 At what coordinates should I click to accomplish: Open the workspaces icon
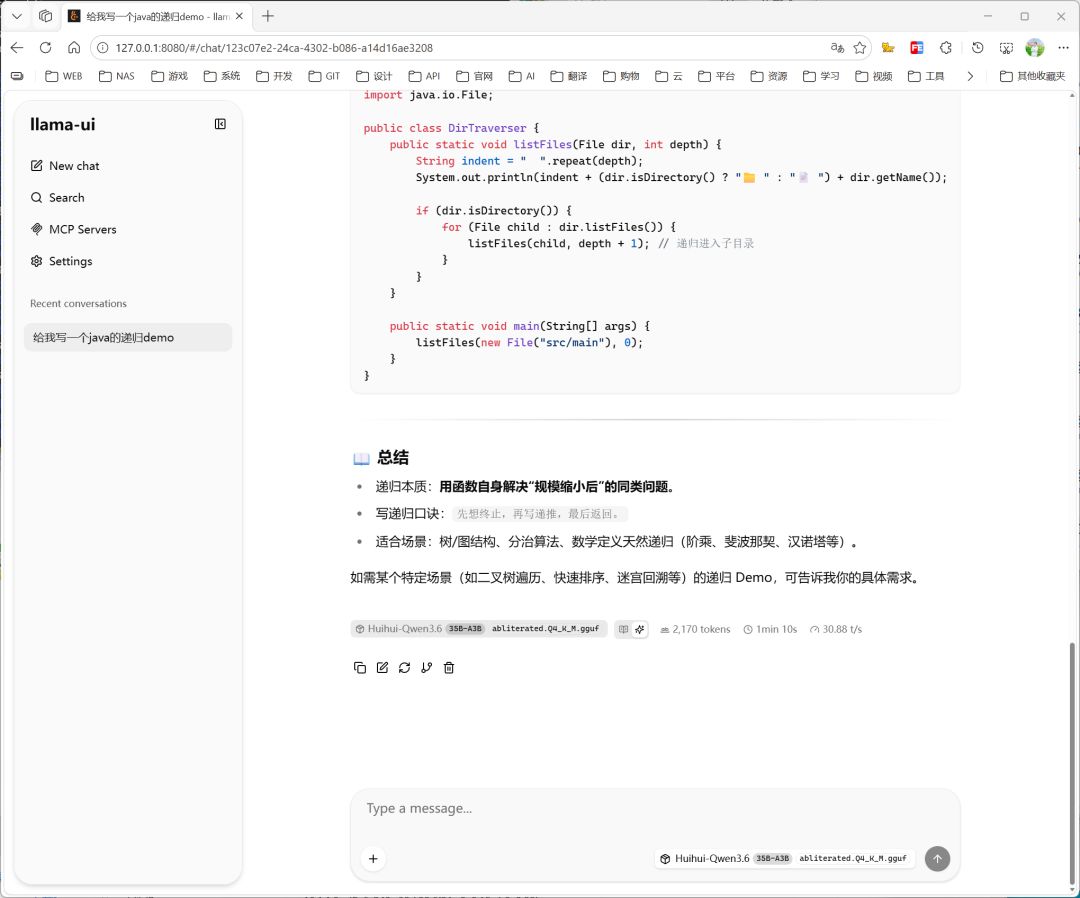(45, 16)
